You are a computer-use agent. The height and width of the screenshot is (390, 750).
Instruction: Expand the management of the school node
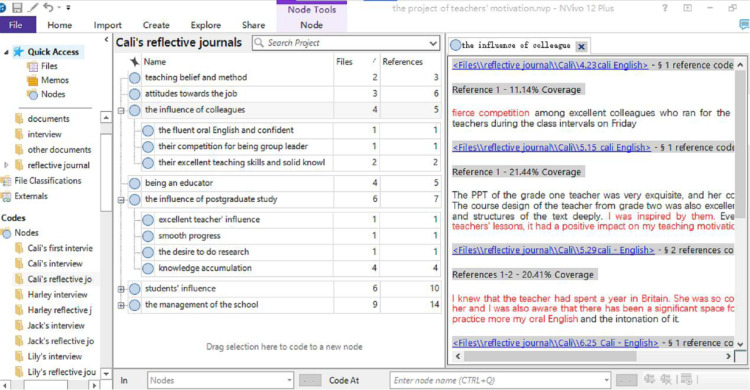click(121, 305)
